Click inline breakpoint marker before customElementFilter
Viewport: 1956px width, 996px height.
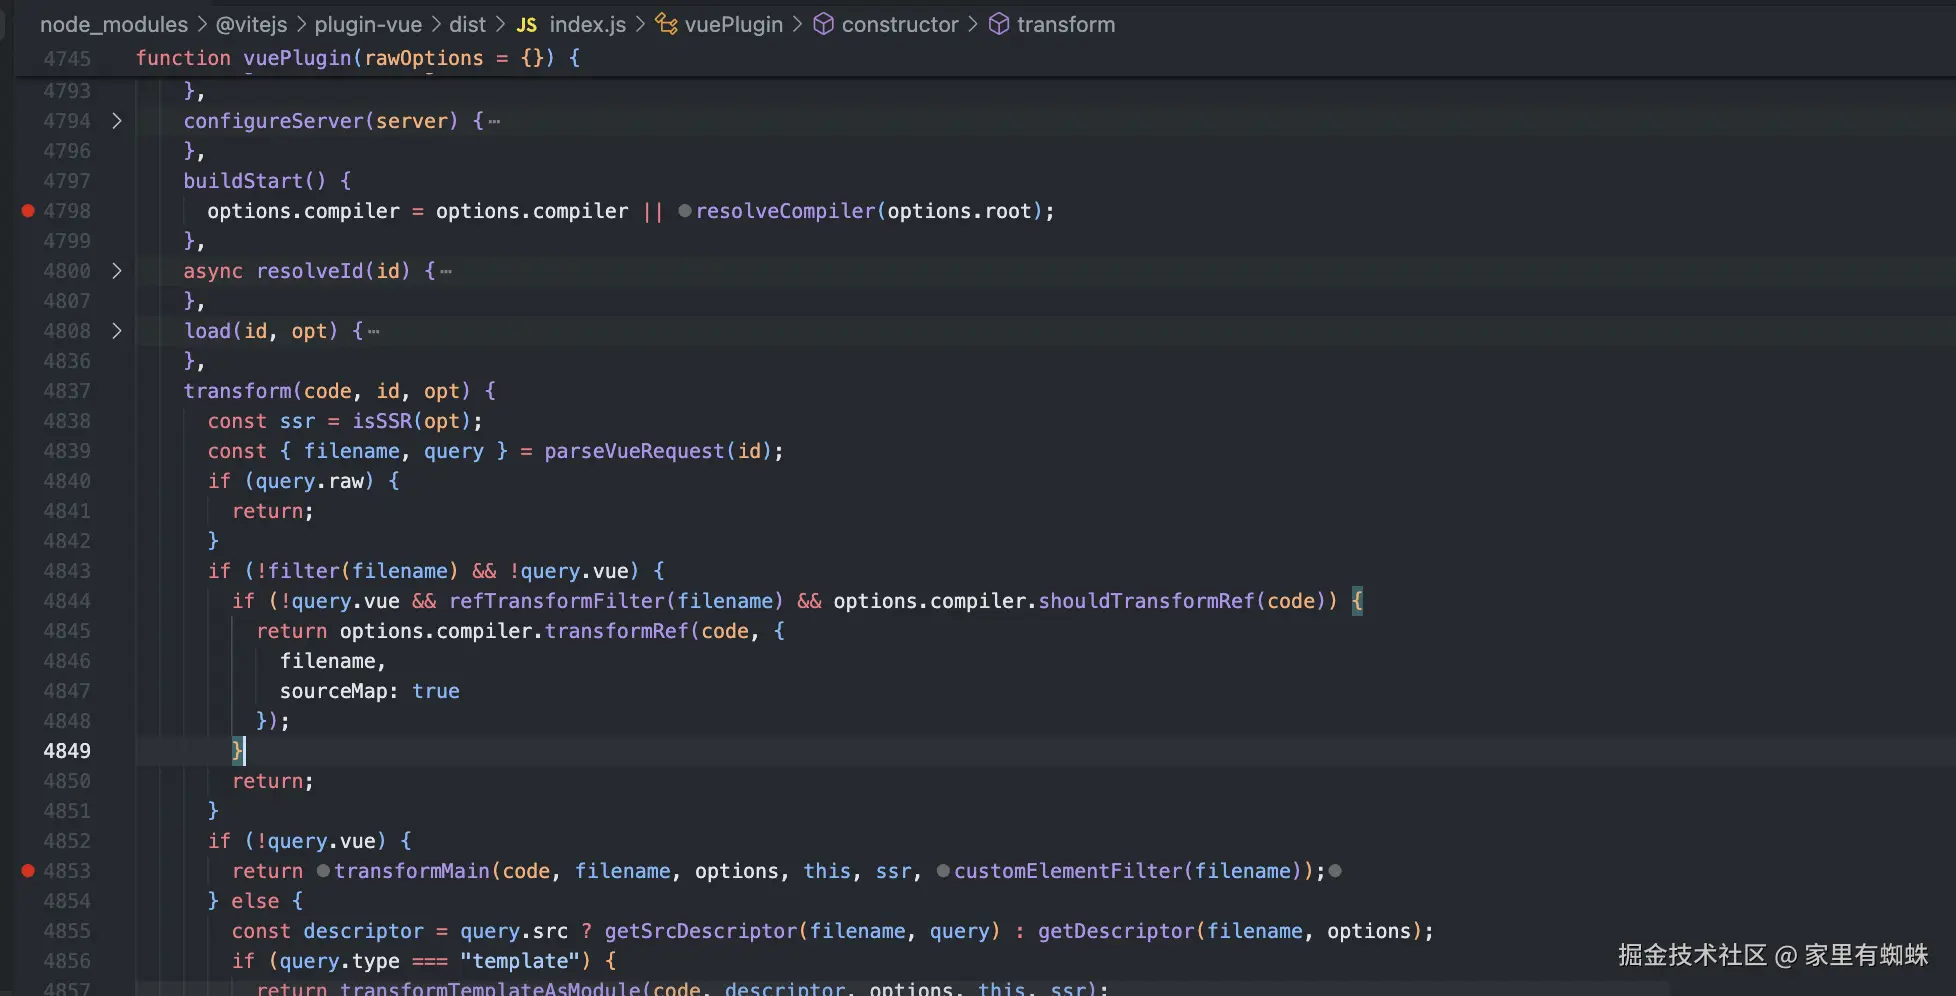[x=943, y=871]
